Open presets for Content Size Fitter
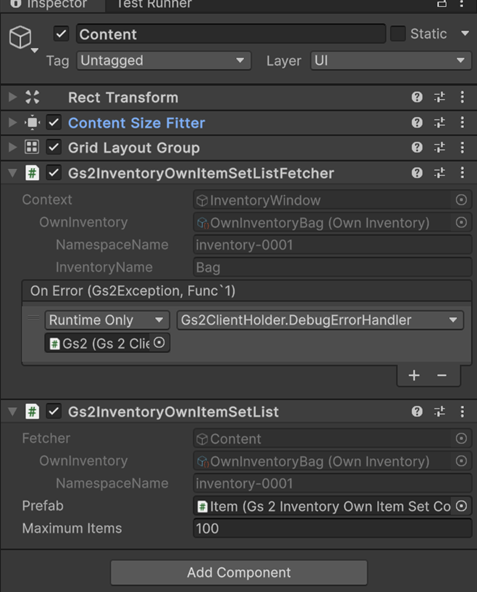This screenshot has width=477, height=592. (440, 123)
